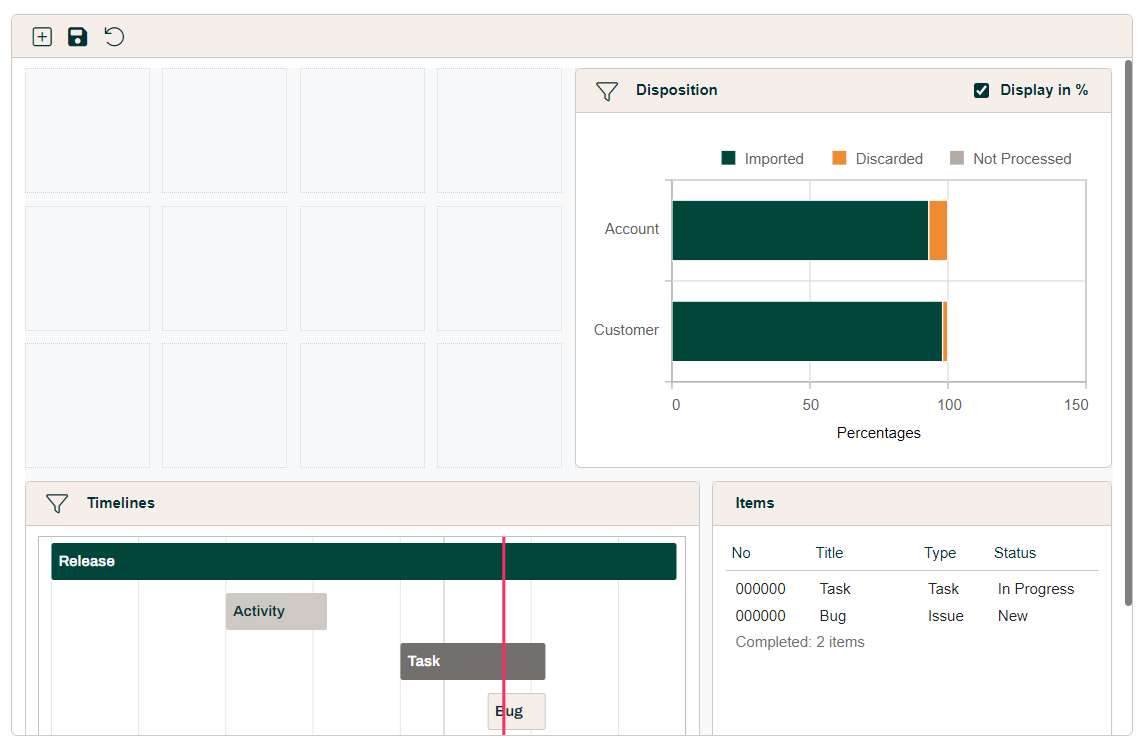Click the Account discarded orange segment
Image resolution: width=1142 pixels, height=746 pixels.
[938, 231]
